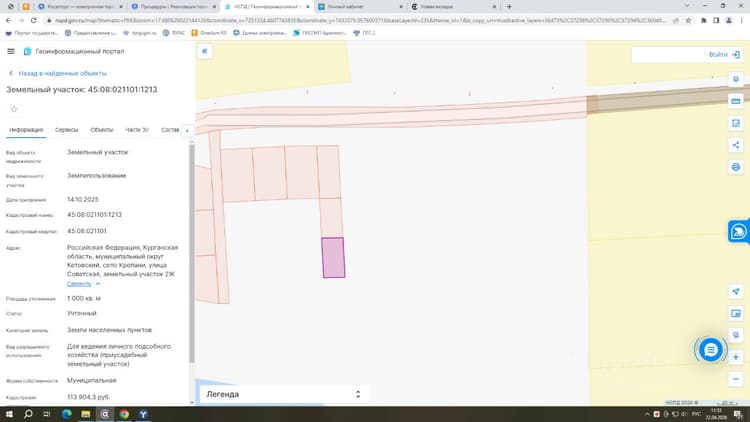This screenshot has height=422, width=750.
Task: Print the map with printer icon
Action: [x=736, y=167]
